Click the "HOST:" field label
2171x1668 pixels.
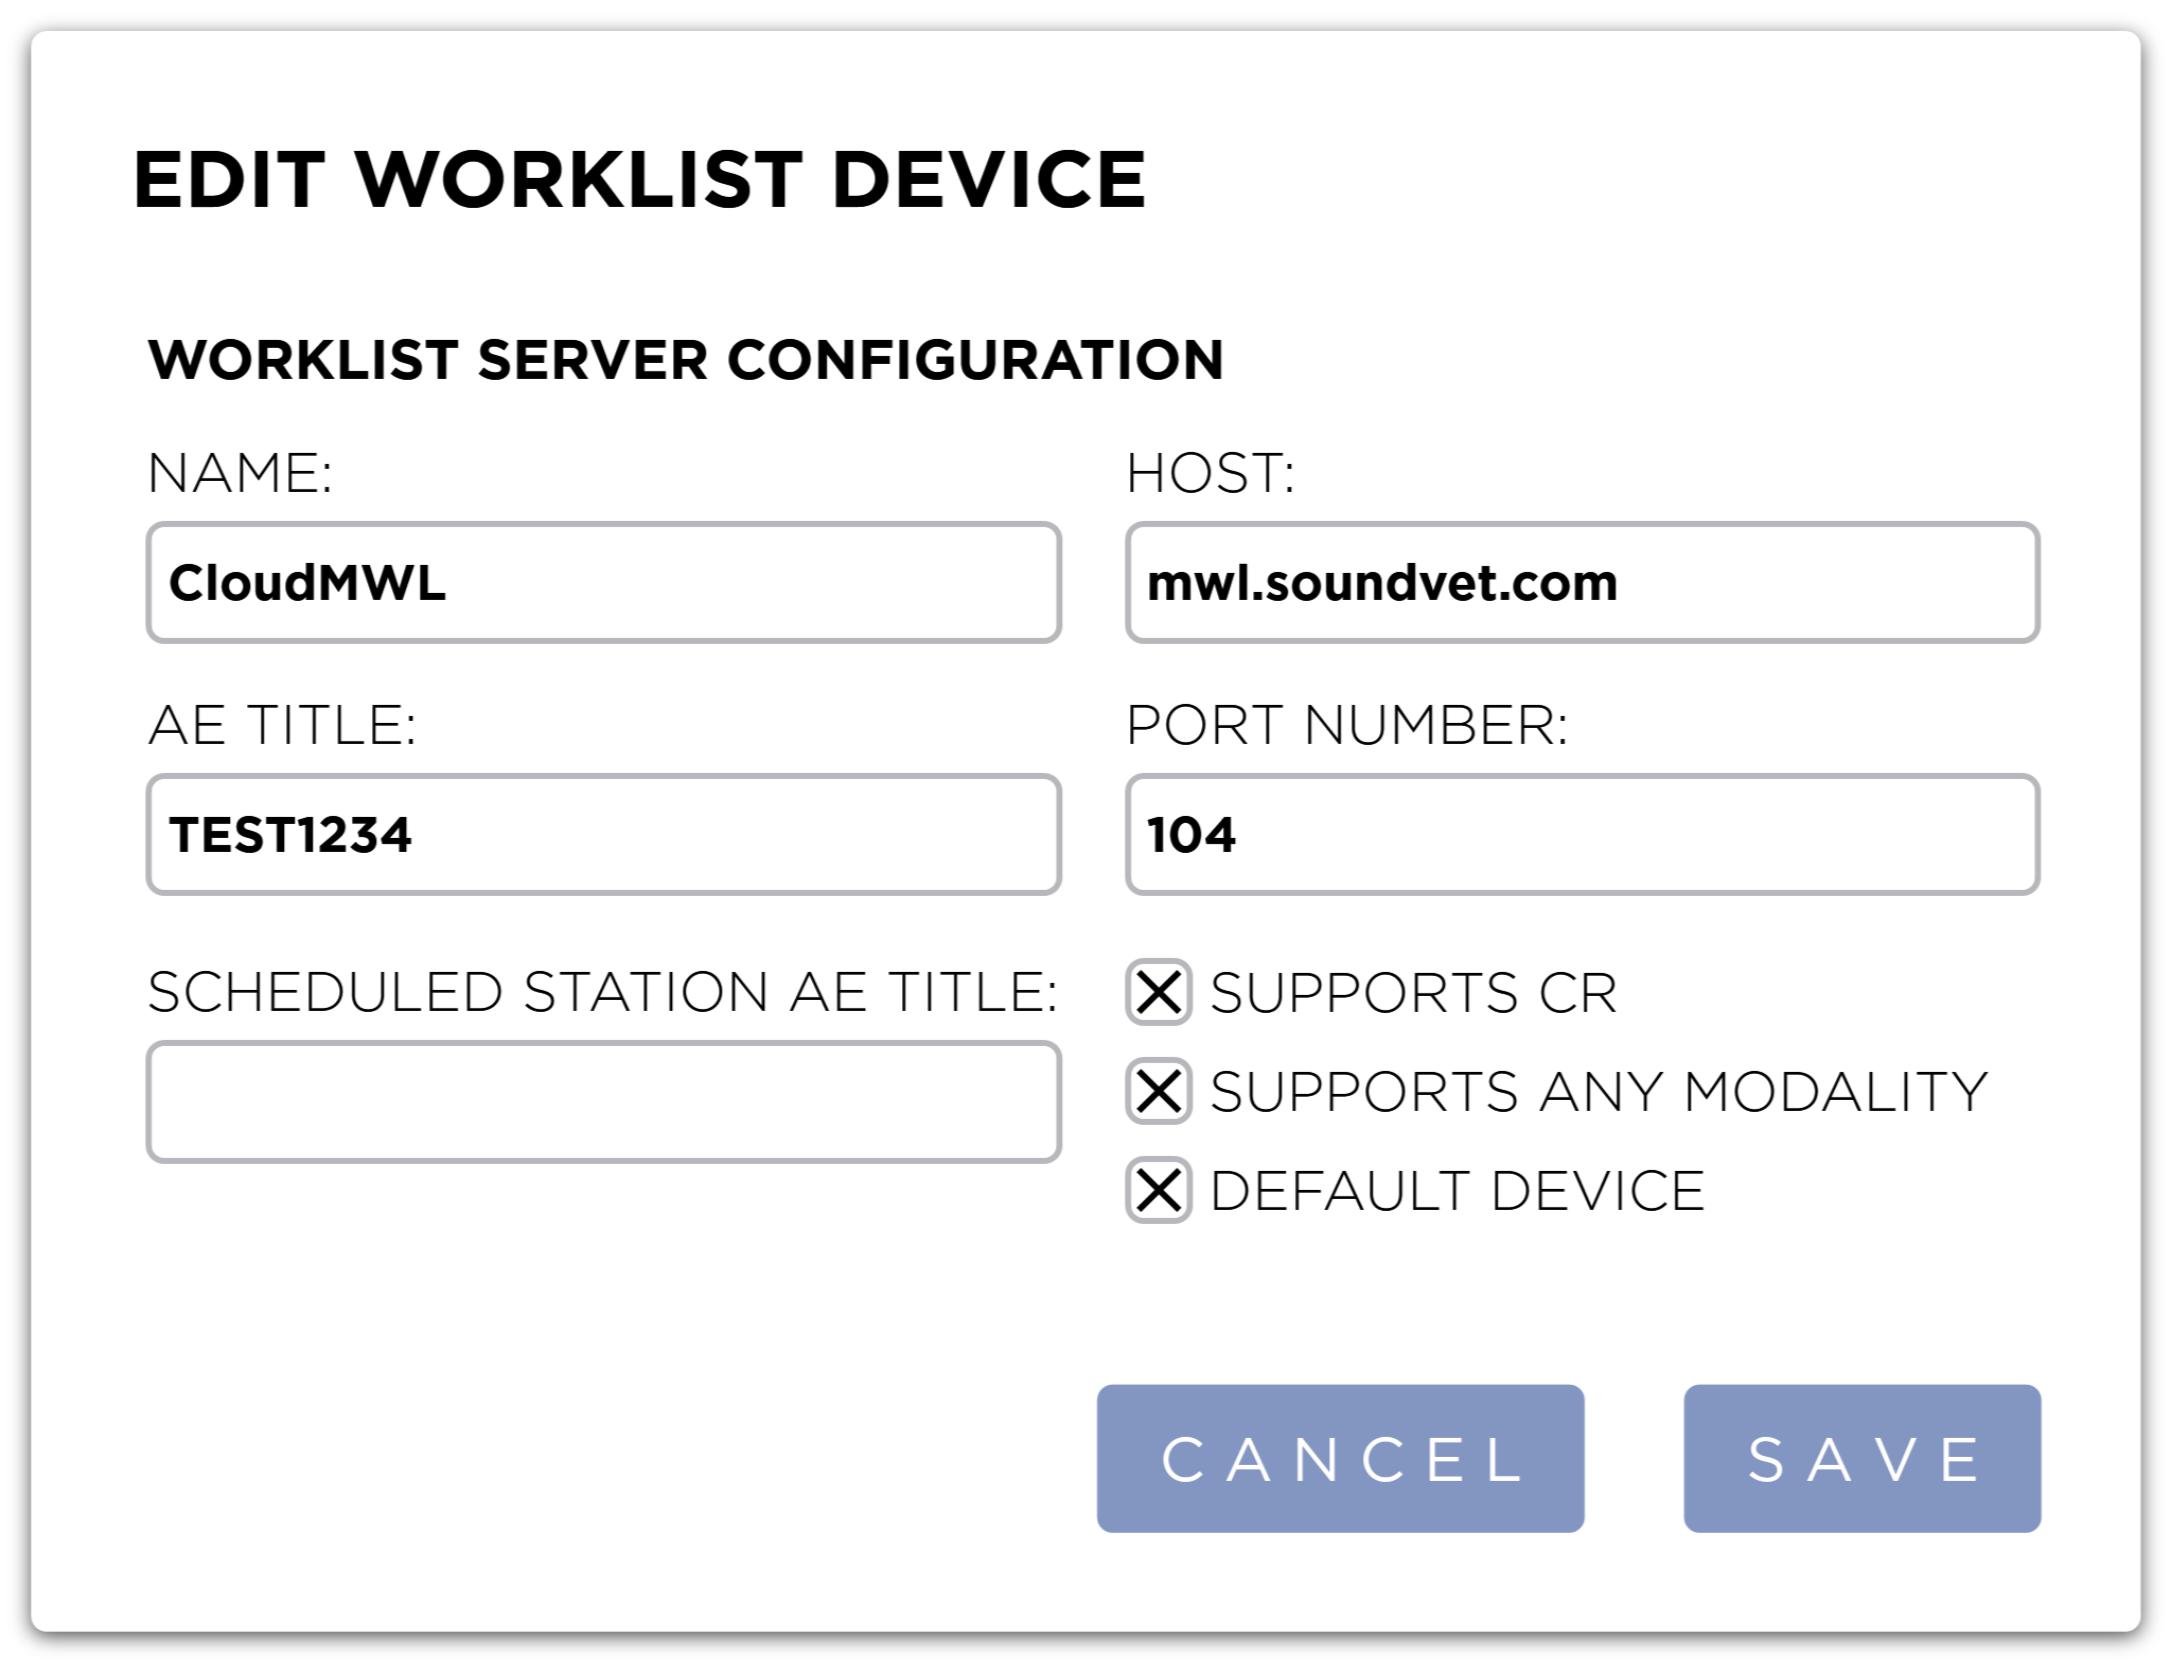pyautogui.click(x=1210, y=473)
